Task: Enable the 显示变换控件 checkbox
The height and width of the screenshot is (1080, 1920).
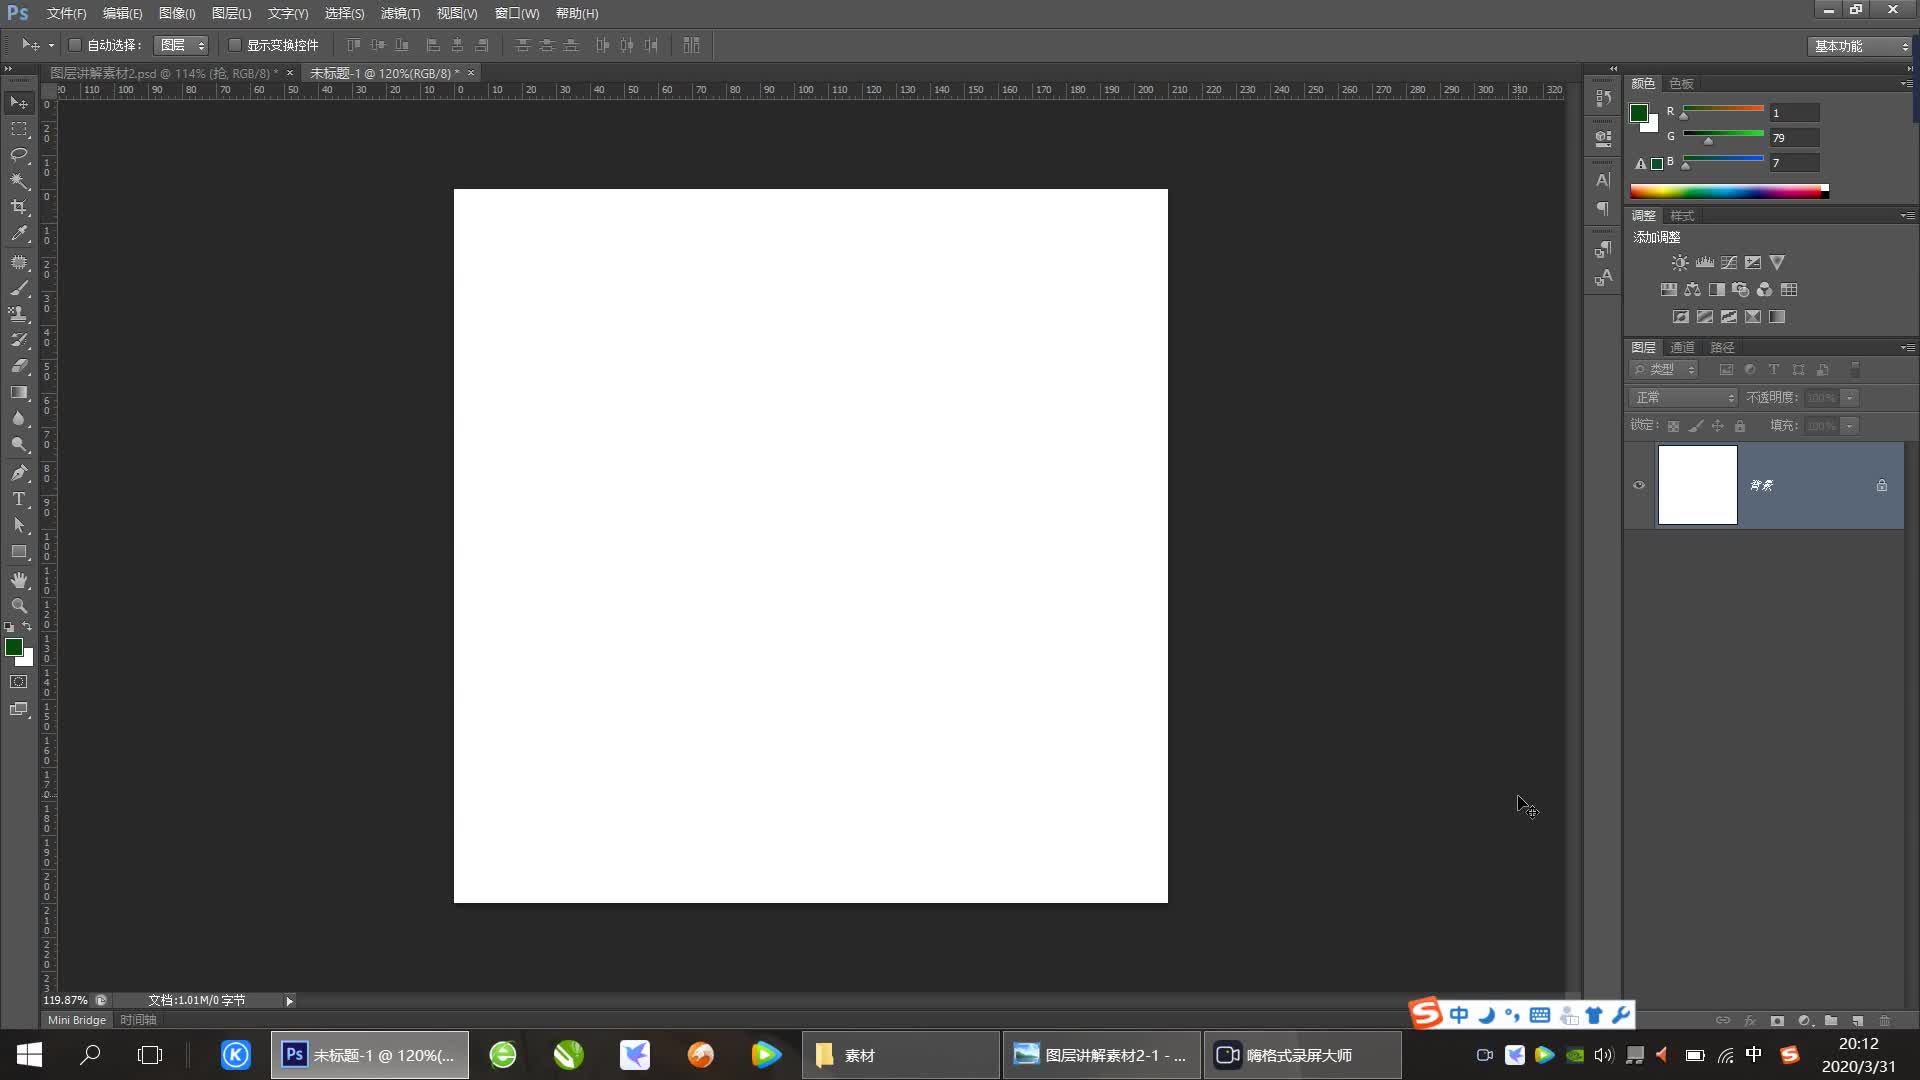Action: tap(235, 45)
